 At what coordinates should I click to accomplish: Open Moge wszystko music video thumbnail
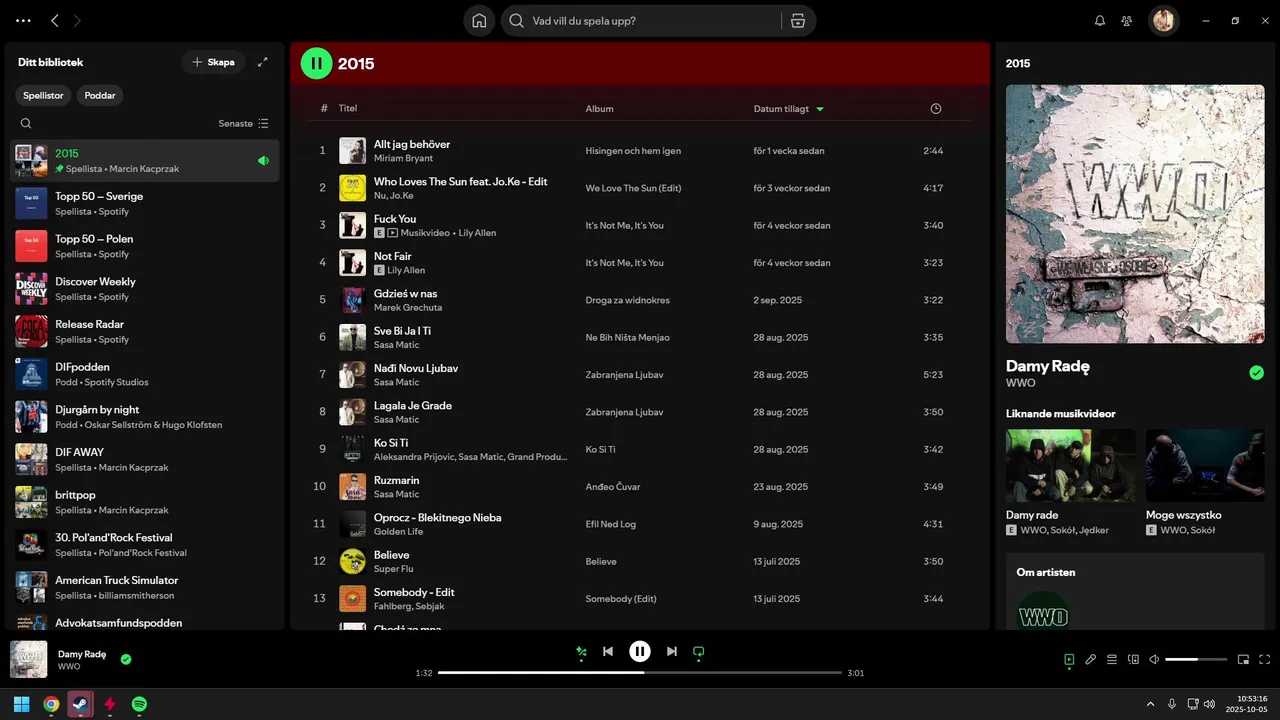(x=1205, y=466)
